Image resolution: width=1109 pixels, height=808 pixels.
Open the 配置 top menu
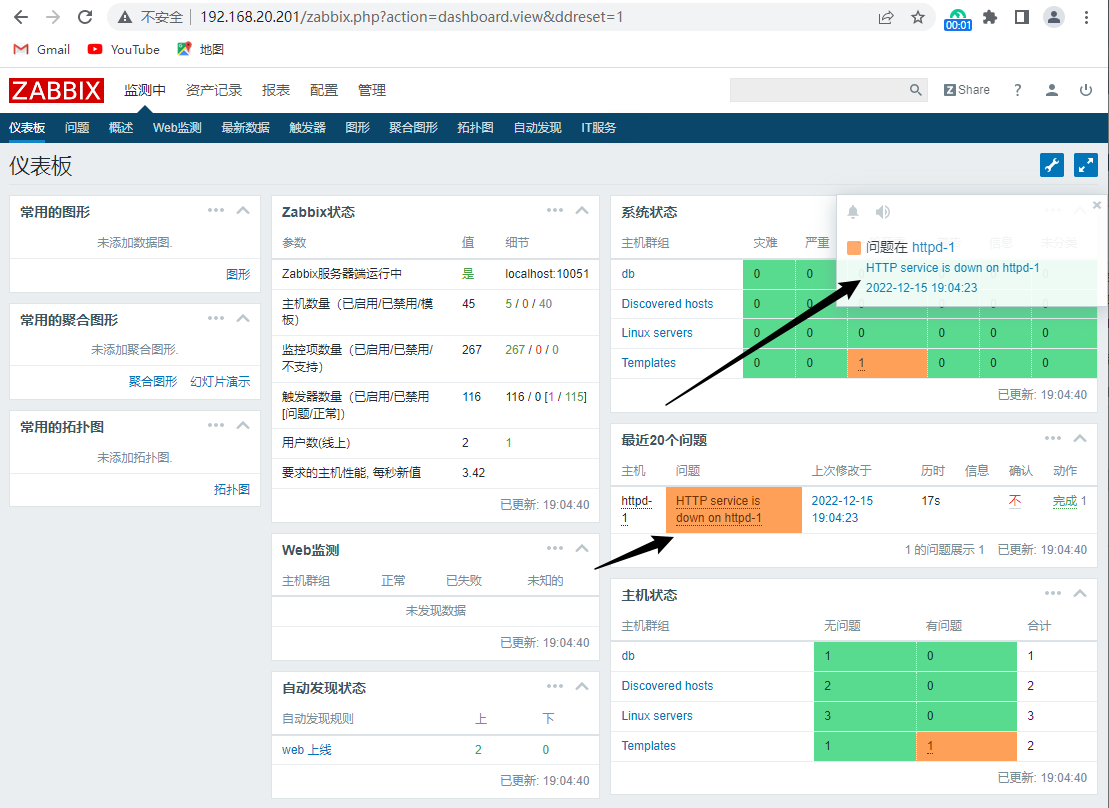tap(324, 90)
